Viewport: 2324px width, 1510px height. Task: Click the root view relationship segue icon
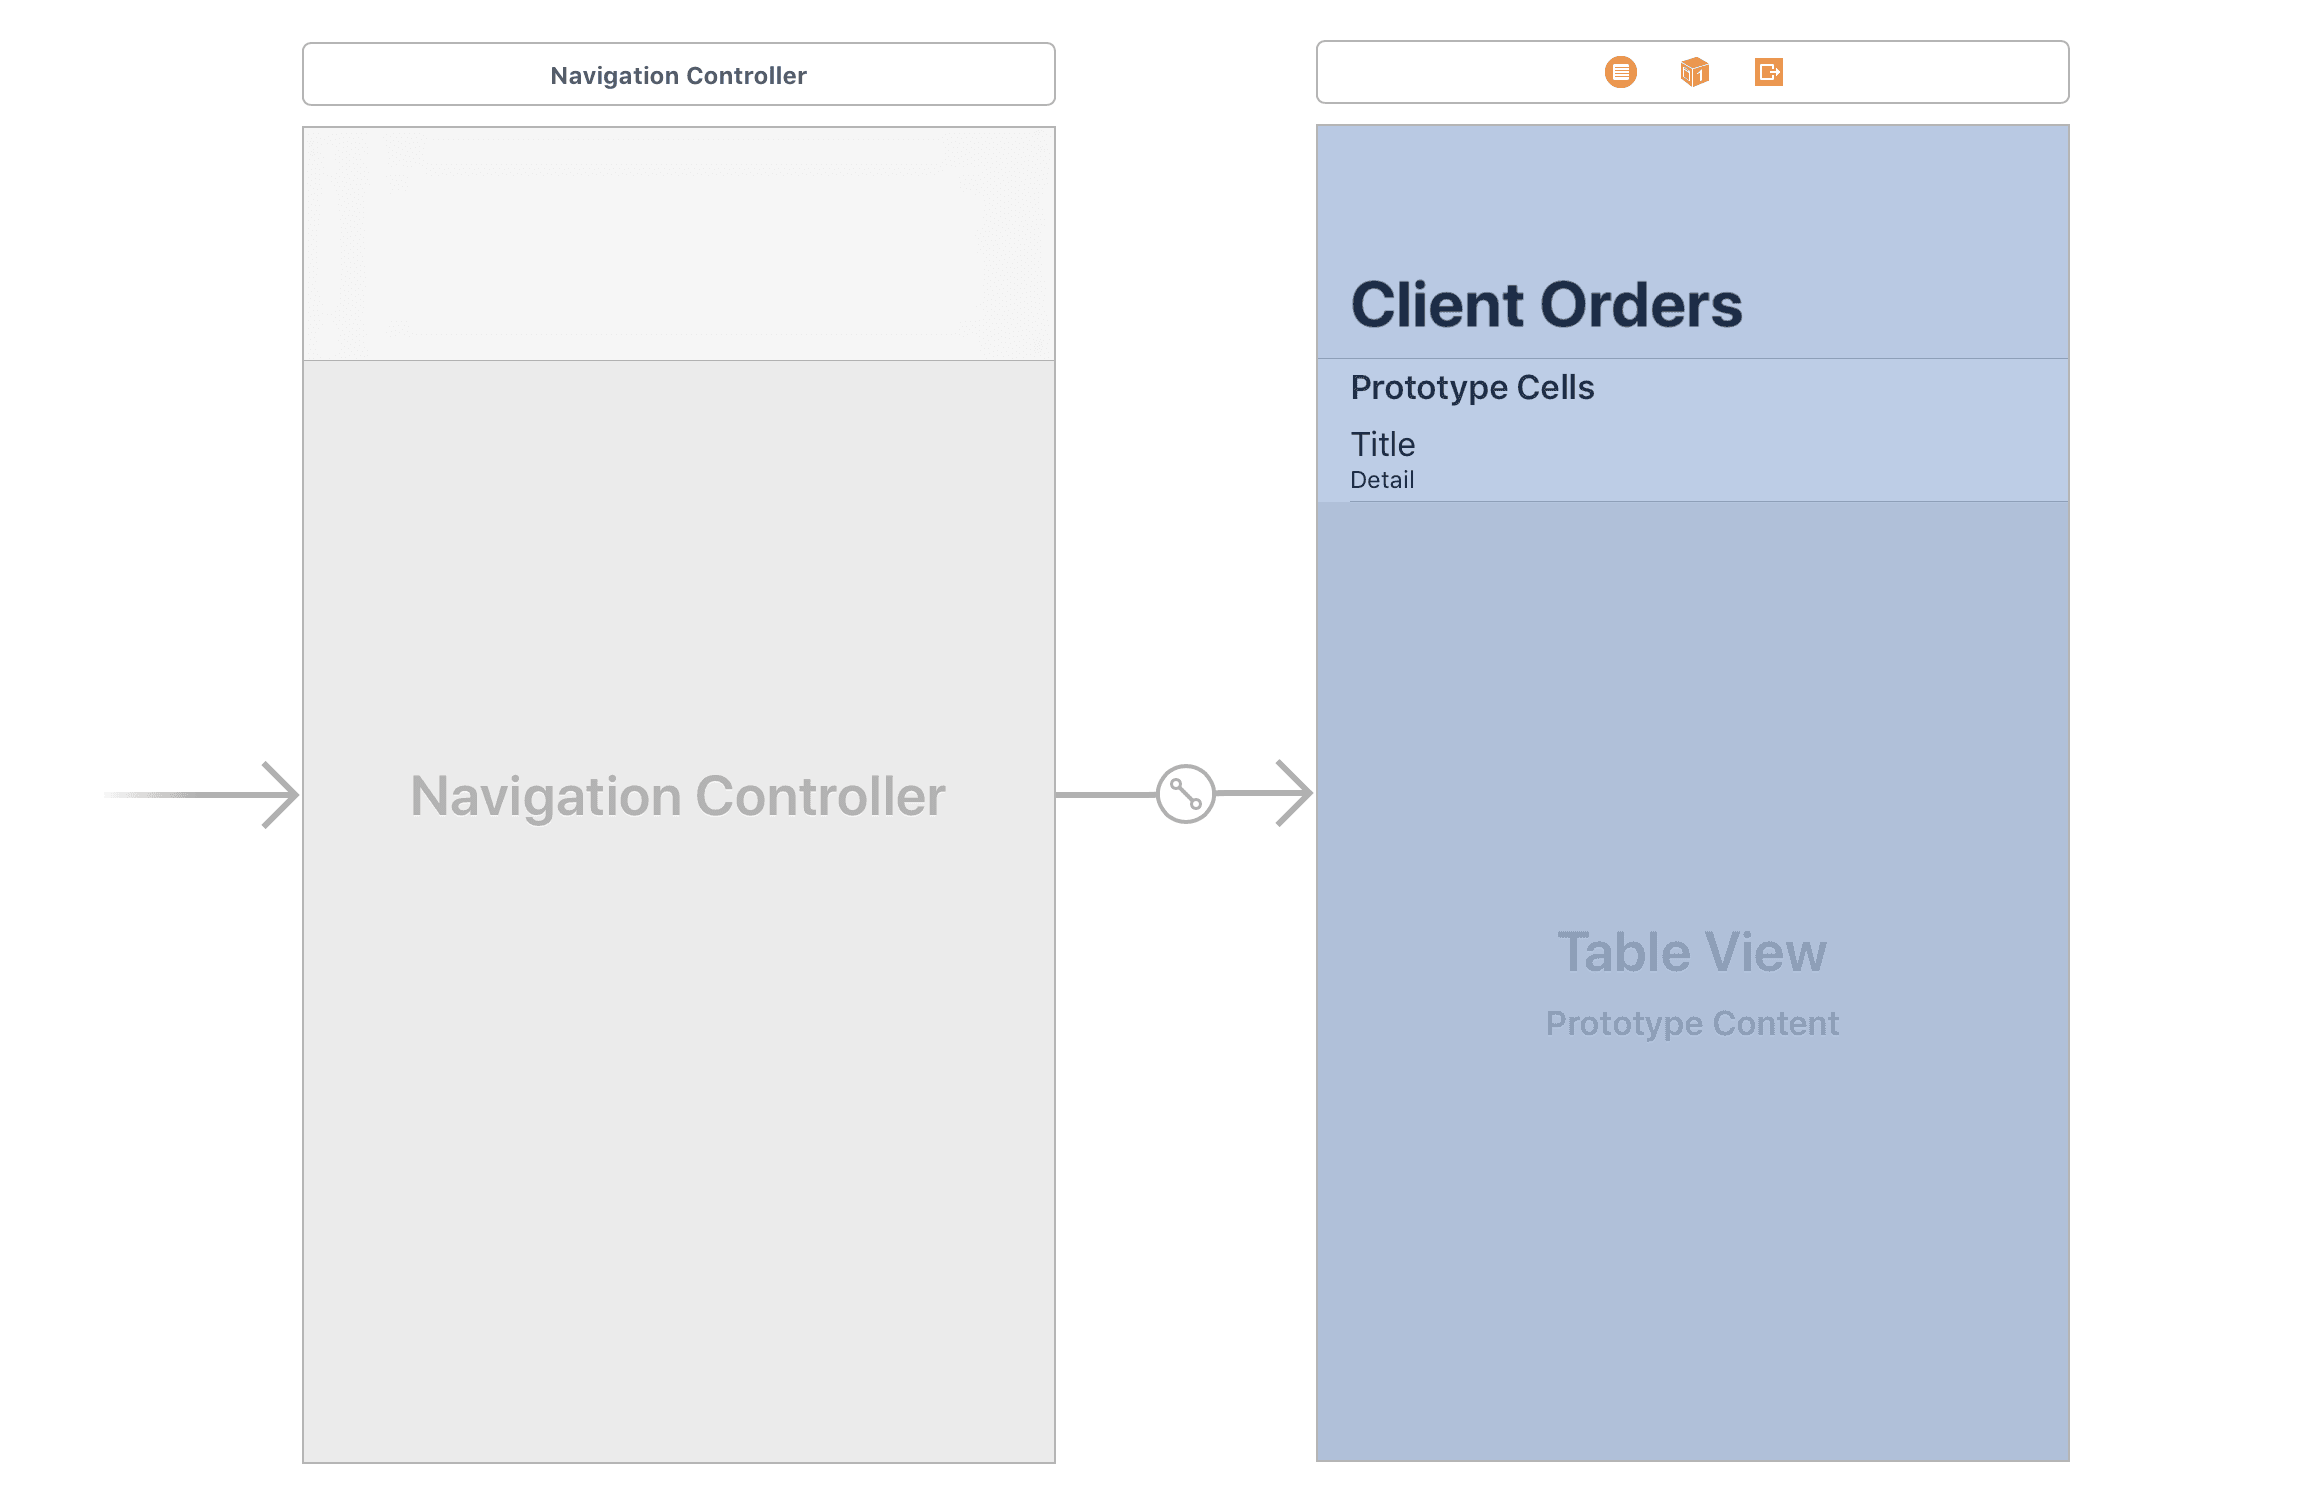(1185, 794)
